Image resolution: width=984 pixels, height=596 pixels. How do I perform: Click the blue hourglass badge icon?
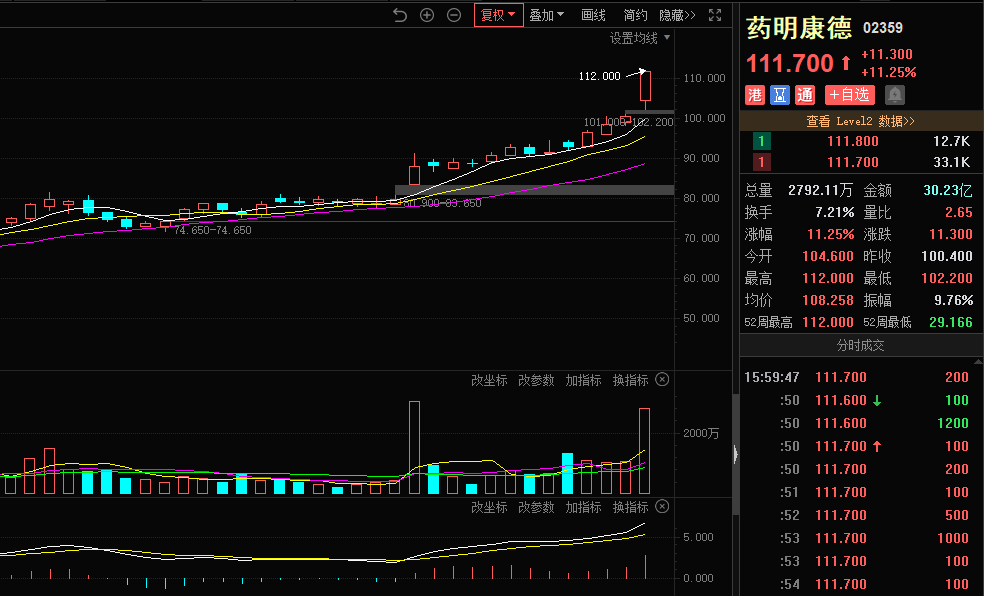pyautogui.click(x=780, y=95)
